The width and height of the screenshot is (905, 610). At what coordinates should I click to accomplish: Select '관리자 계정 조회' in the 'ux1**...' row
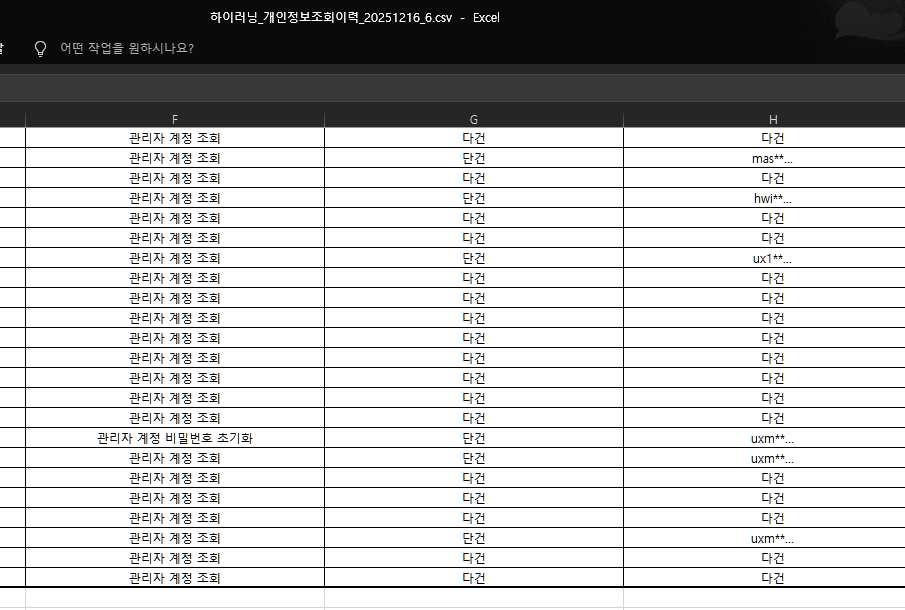pos(175,258)
